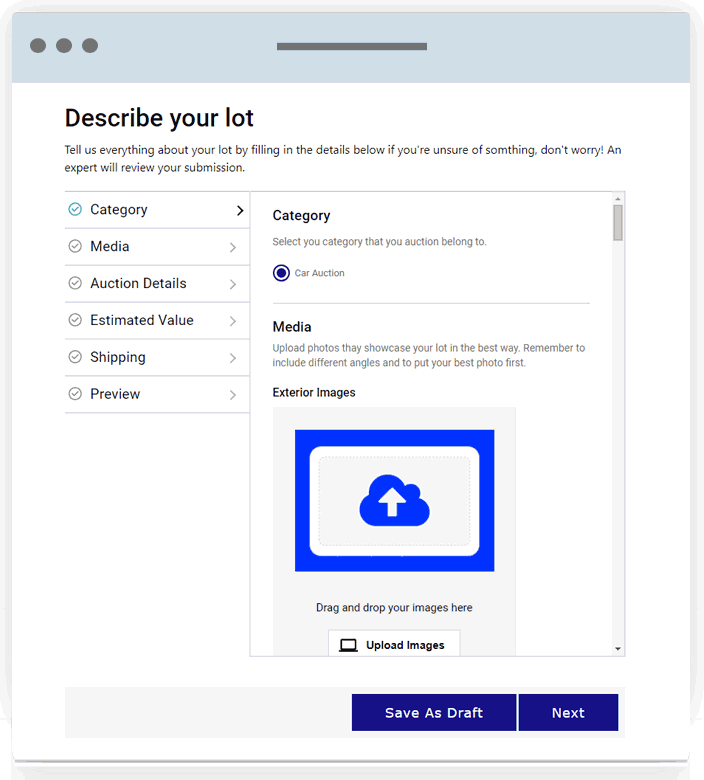Open the Estimated Value step
Screen dimensions: 704x780
tap(157, 320)
